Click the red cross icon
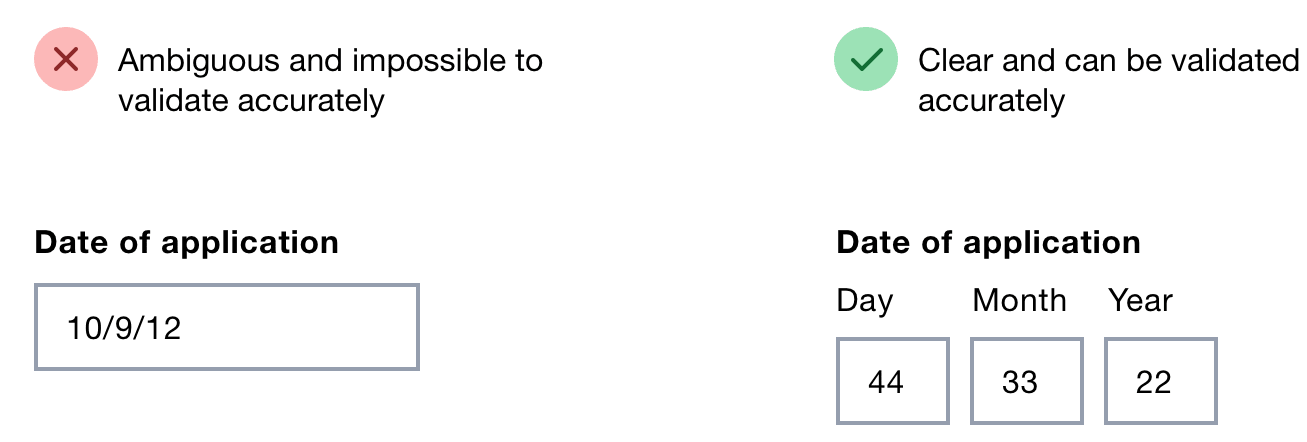The image size is (1307, 442). click(x=66, y=60)
